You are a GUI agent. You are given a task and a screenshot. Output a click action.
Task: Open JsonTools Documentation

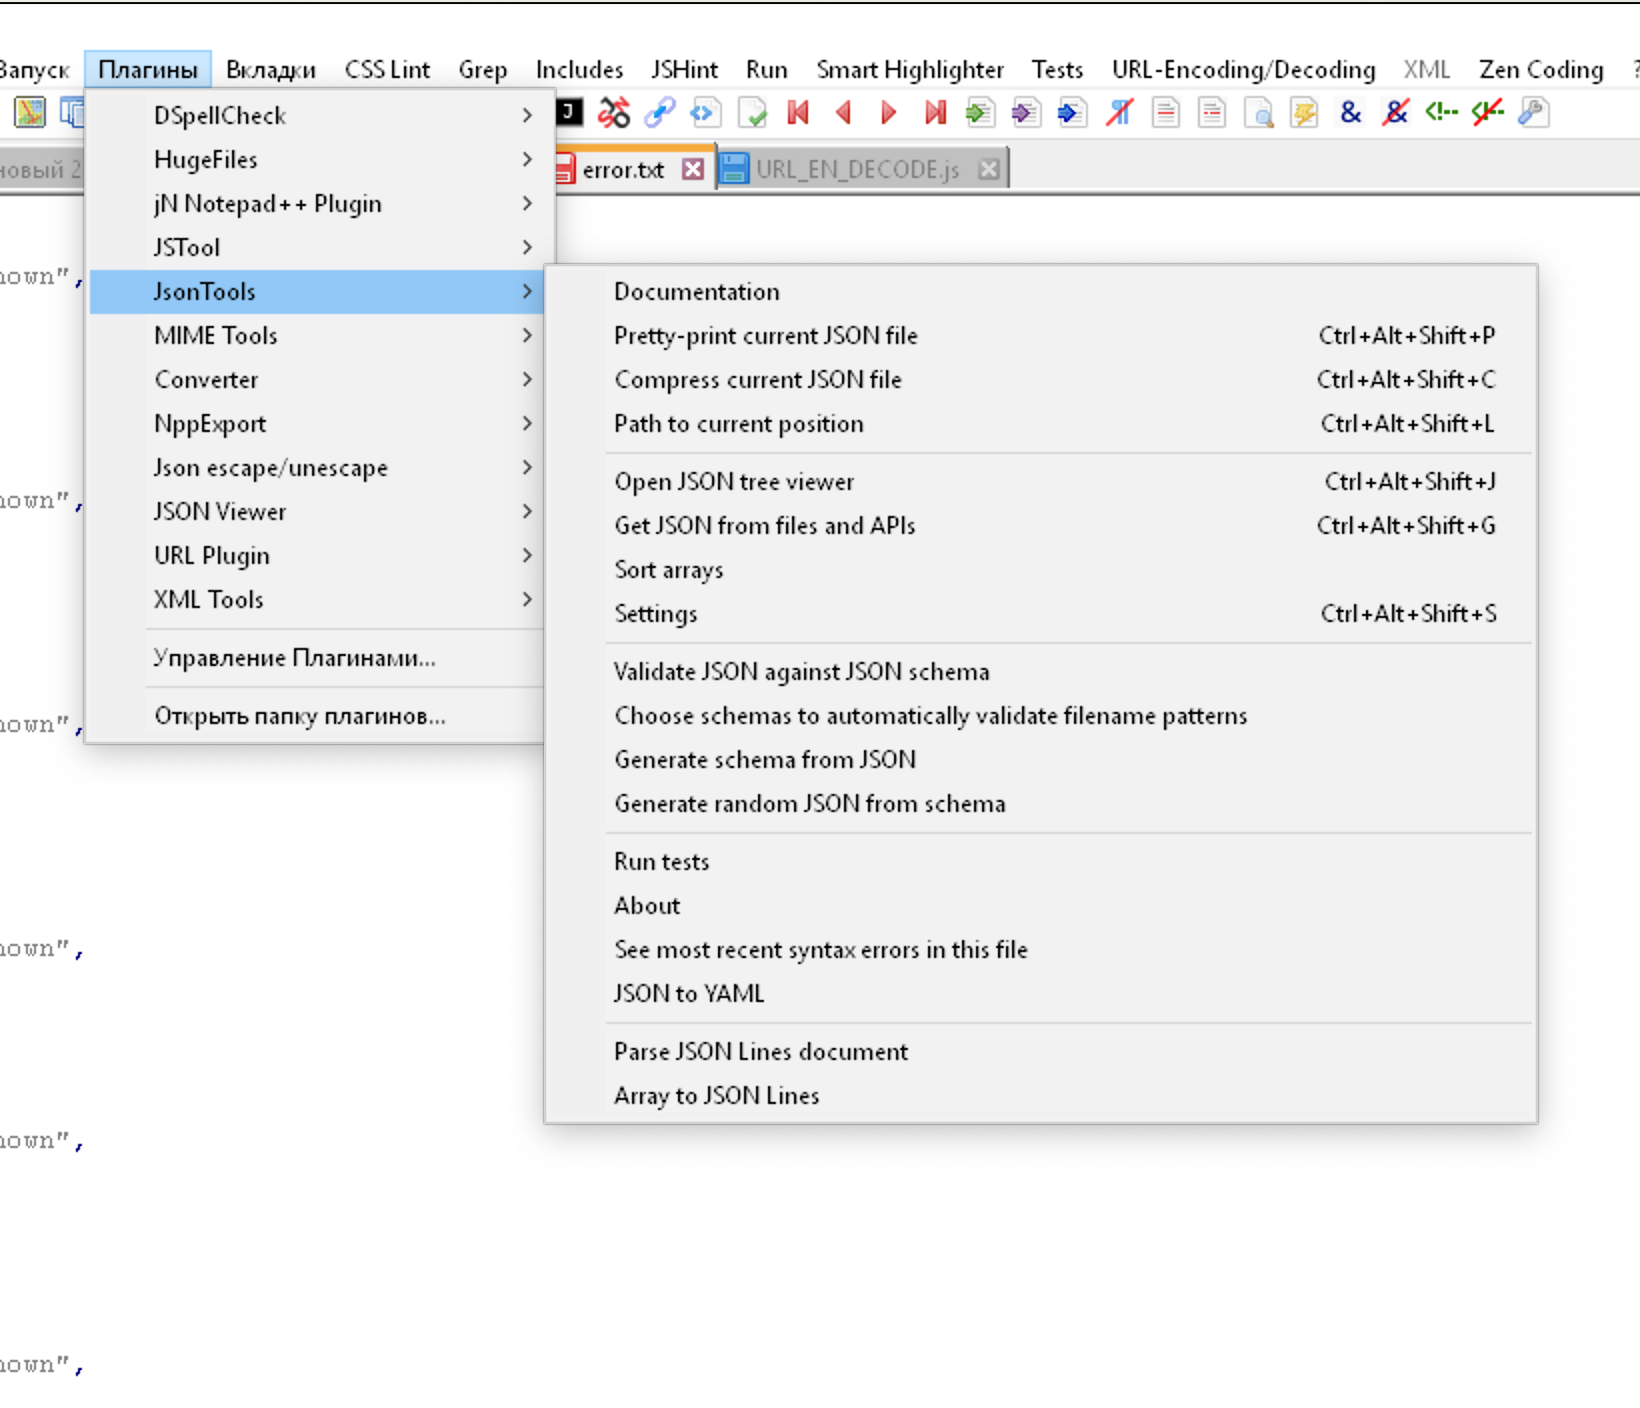coord(1040,292)
